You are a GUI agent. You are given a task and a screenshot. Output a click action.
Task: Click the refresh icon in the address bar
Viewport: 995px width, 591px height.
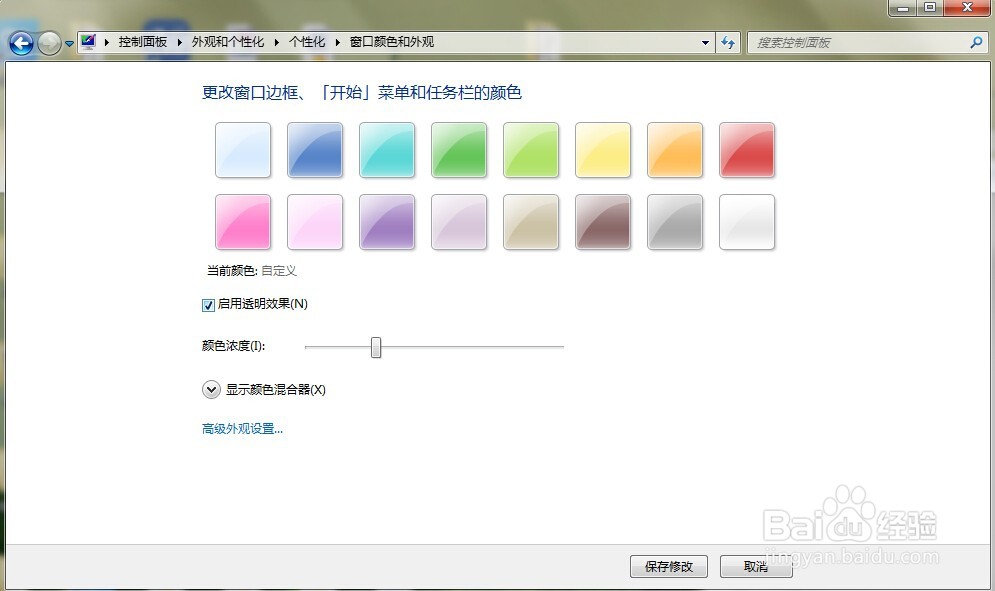tap(729, 42)
